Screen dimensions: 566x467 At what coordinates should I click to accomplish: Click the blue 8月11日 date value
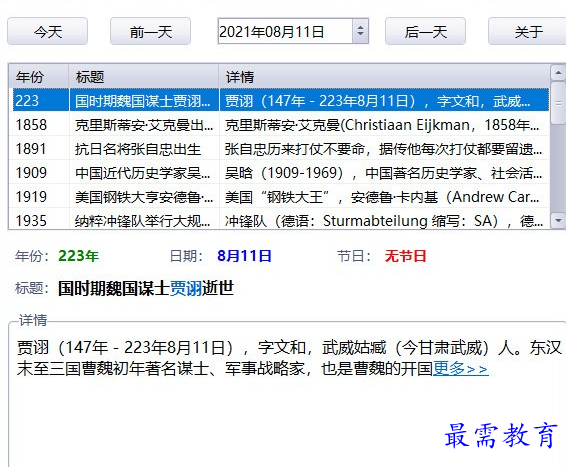point(244,256)
